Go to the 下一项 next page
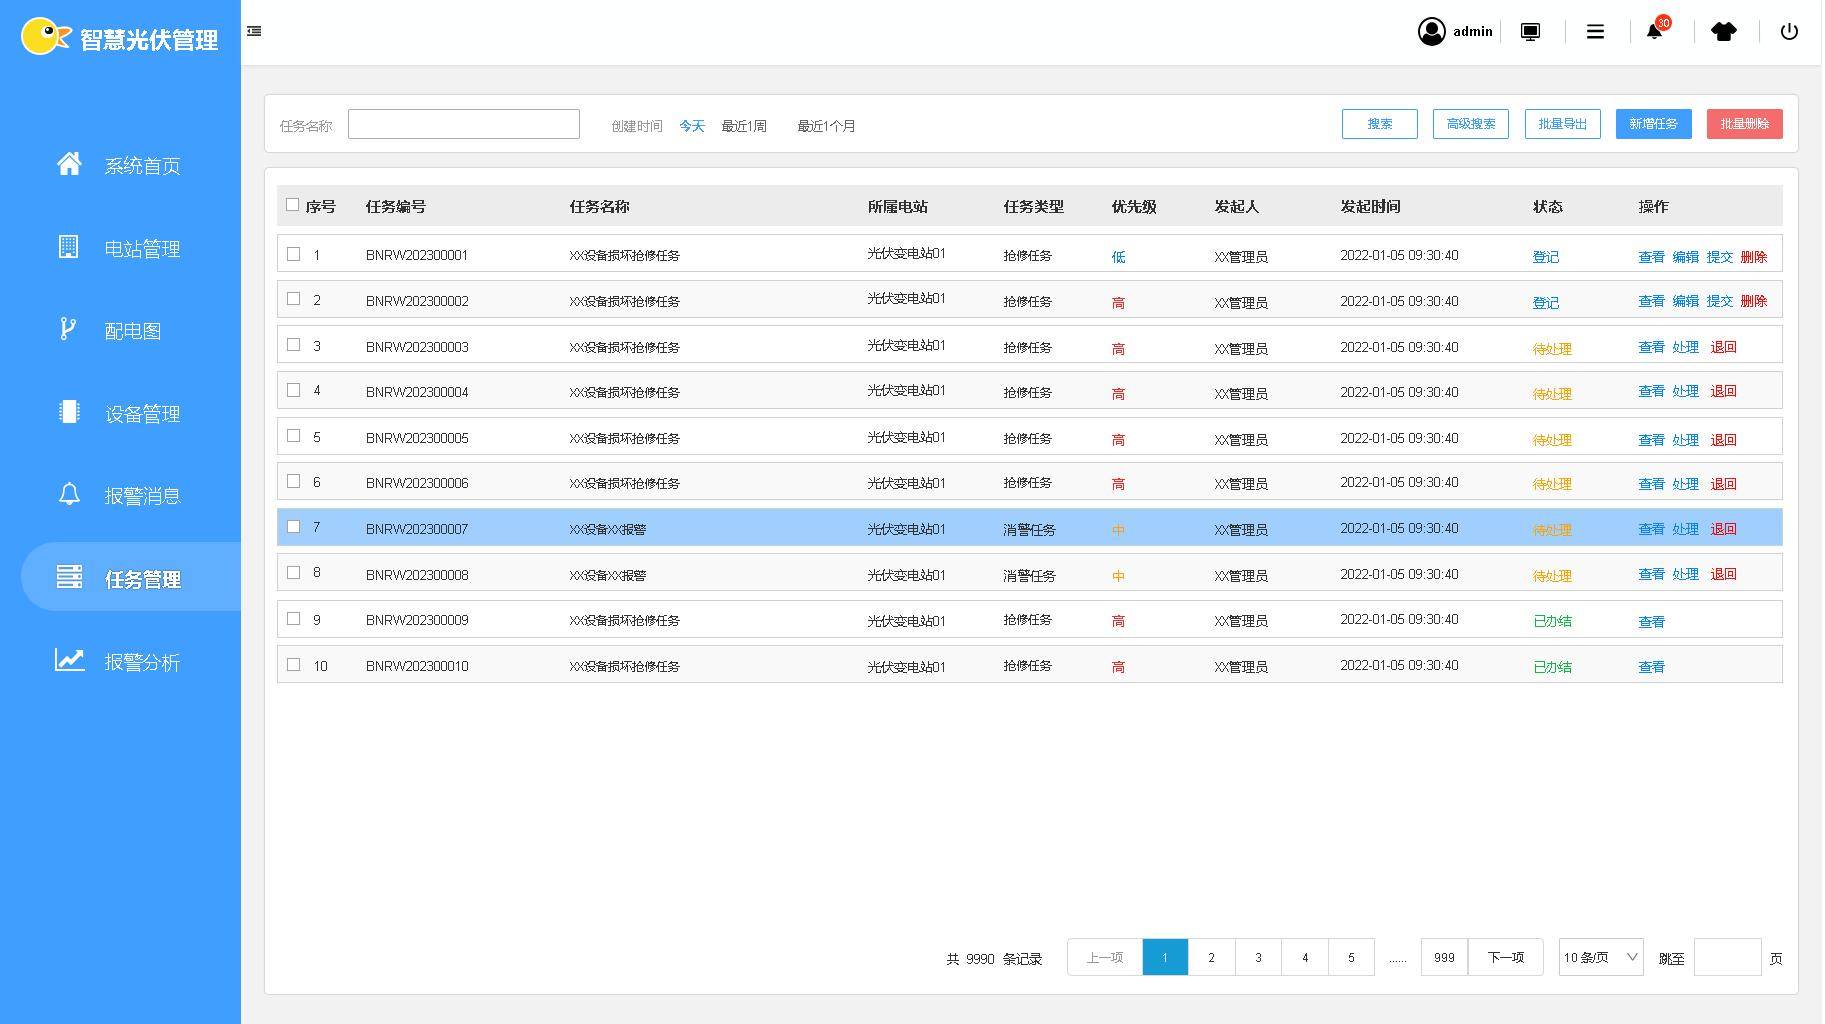 coord(1505,958)
